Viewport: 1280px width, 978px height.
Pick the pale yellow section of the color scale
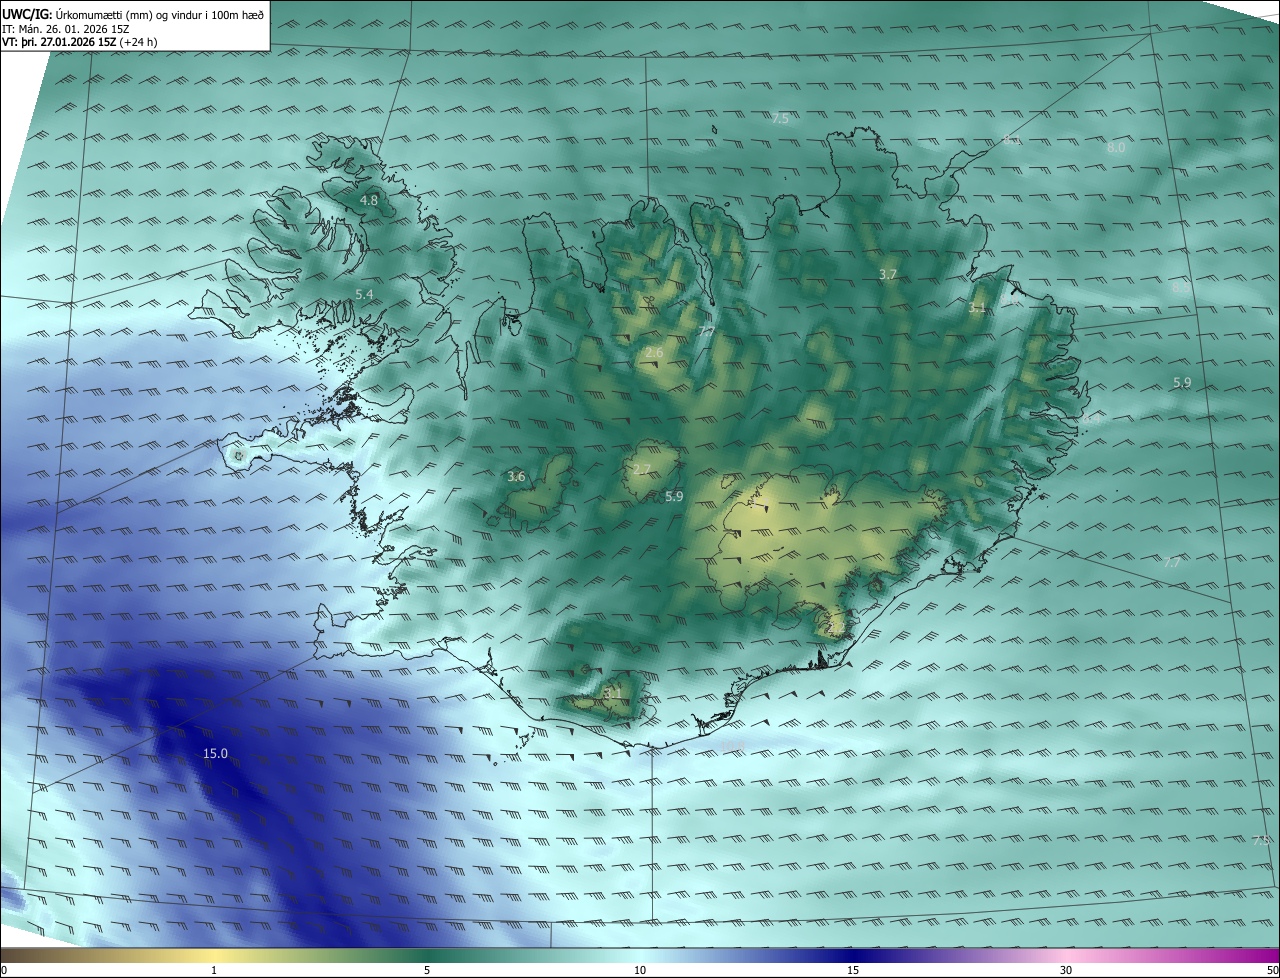[214, 955]
